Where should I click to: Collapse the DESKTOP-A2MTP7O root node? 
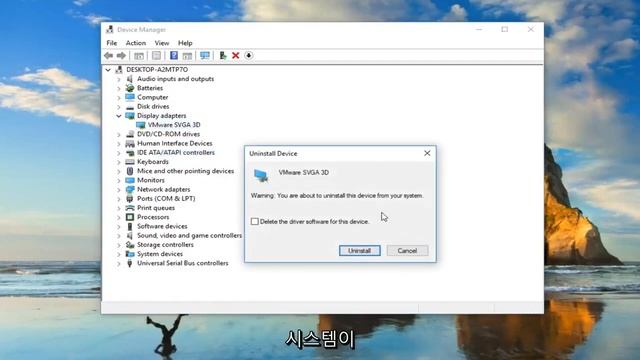108,70
